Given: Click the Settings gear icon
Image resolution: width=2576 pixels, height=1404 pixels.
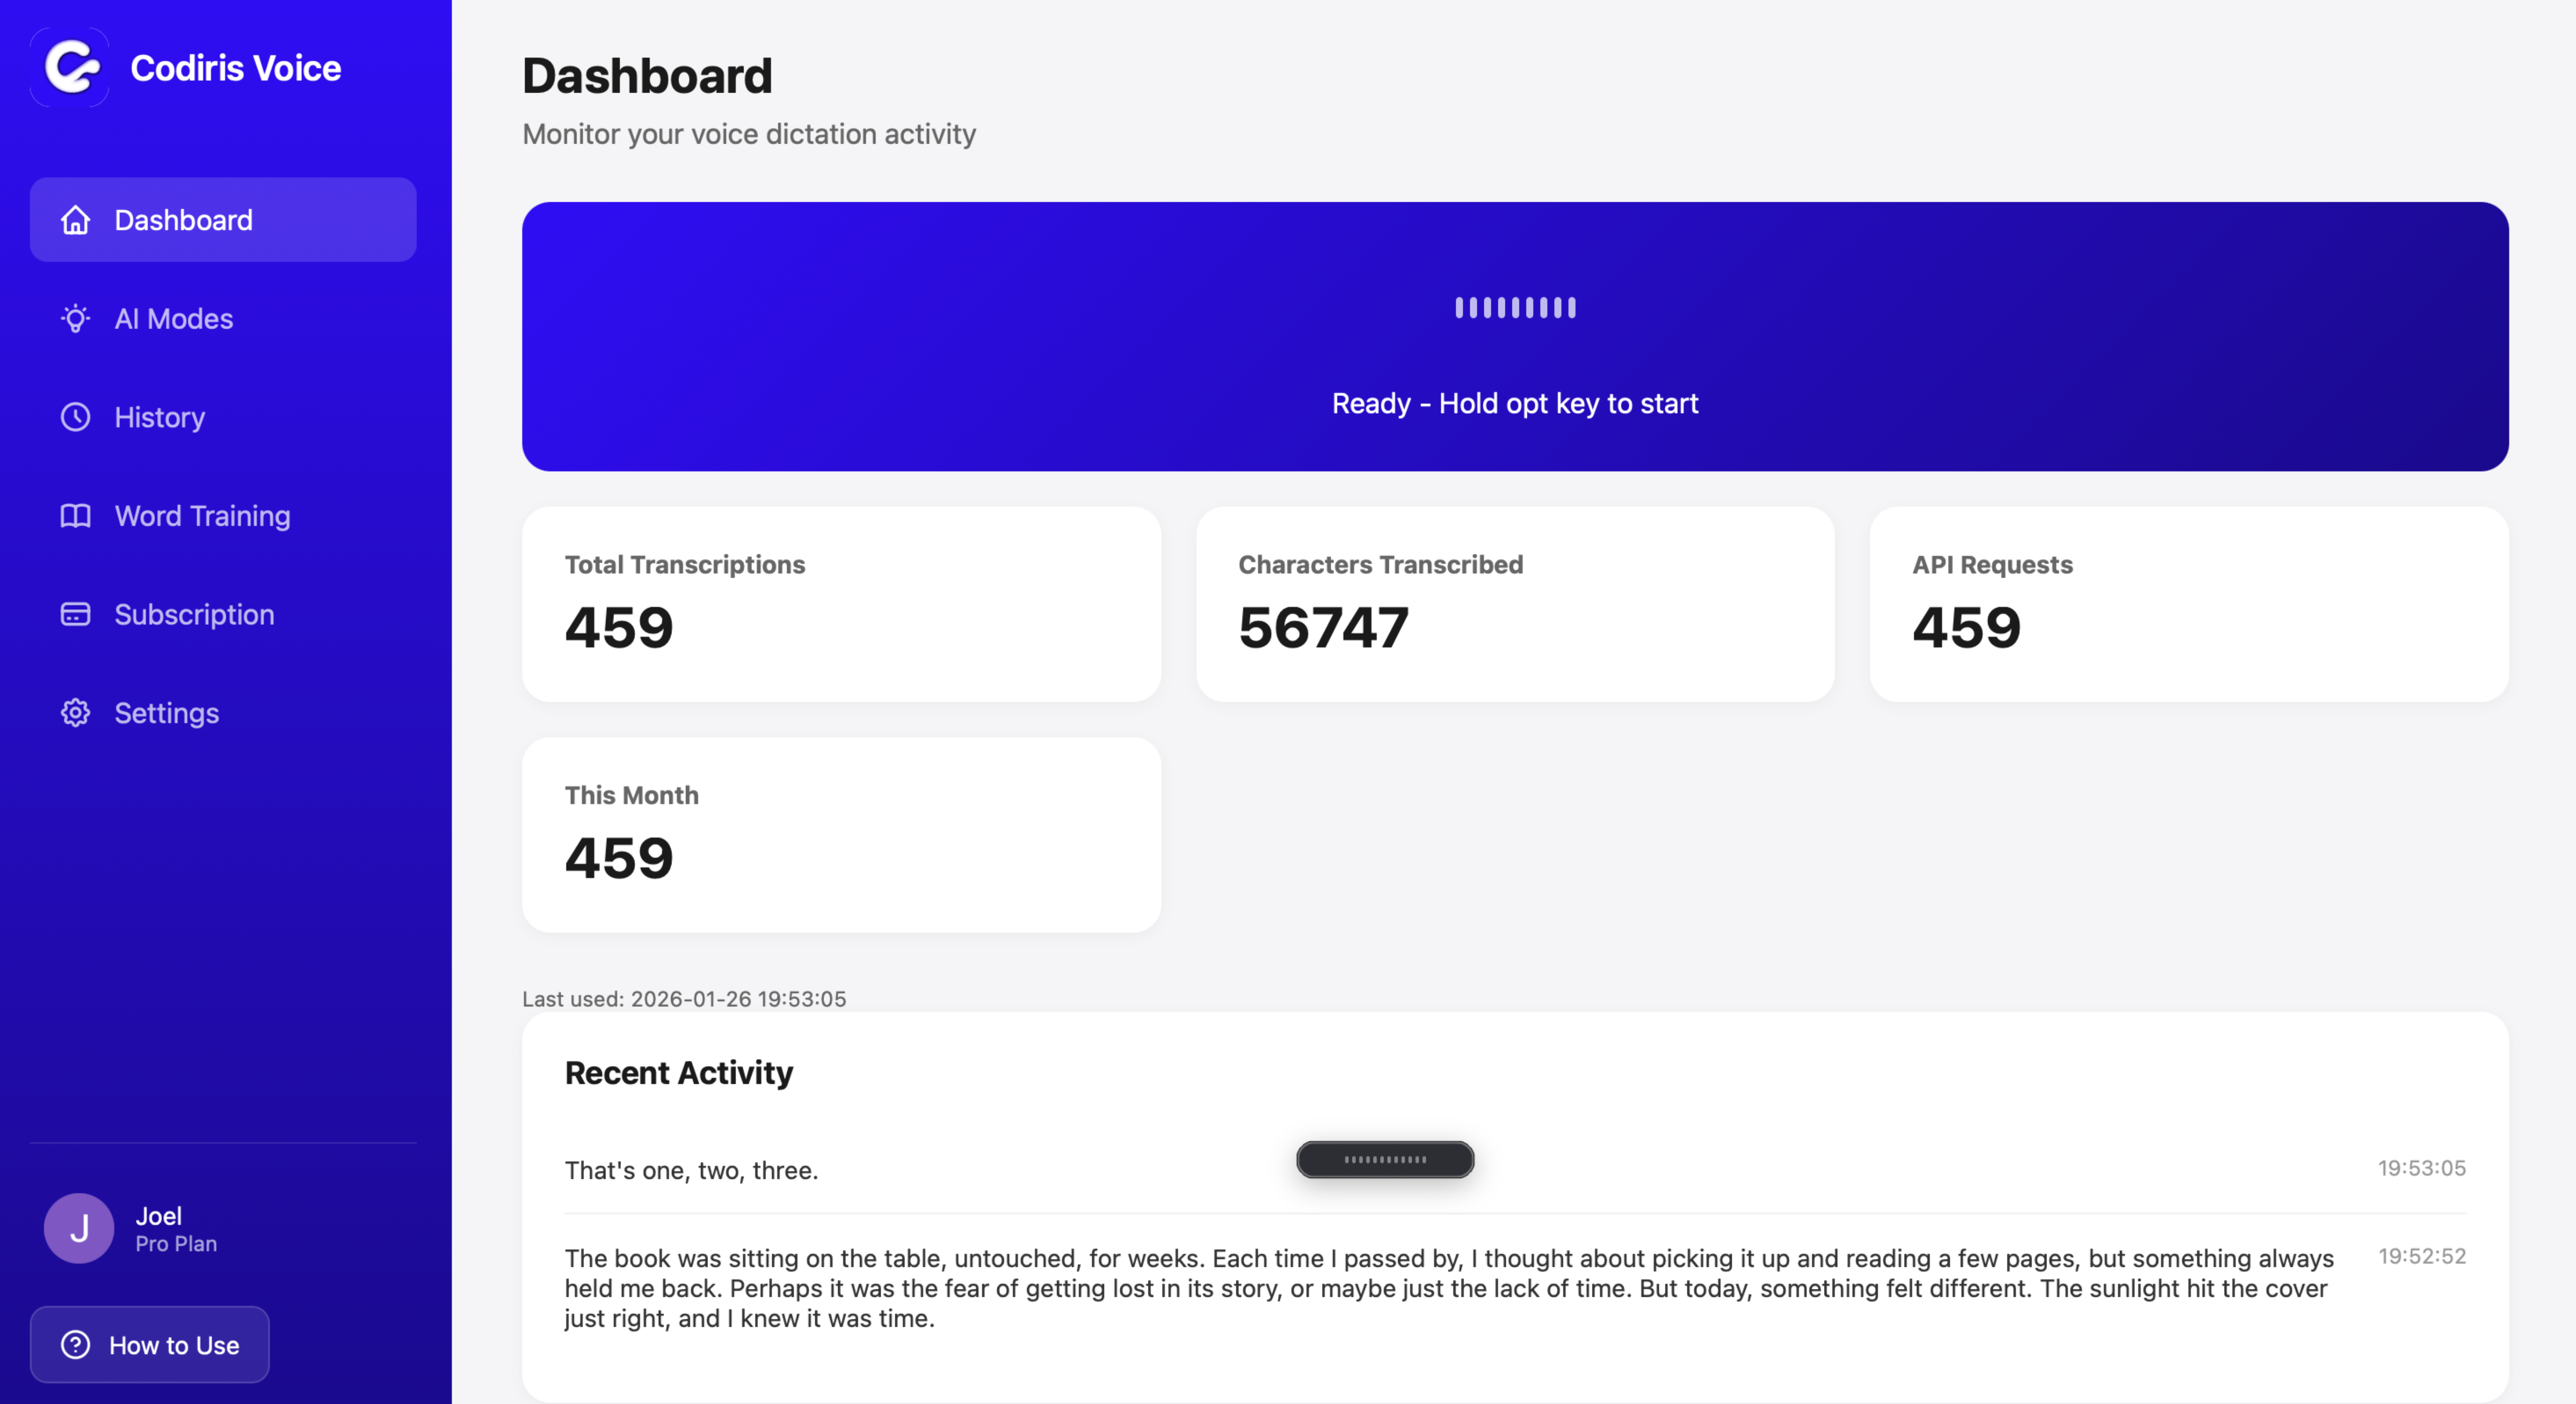Looking at the screenshot, I should 75,713.
